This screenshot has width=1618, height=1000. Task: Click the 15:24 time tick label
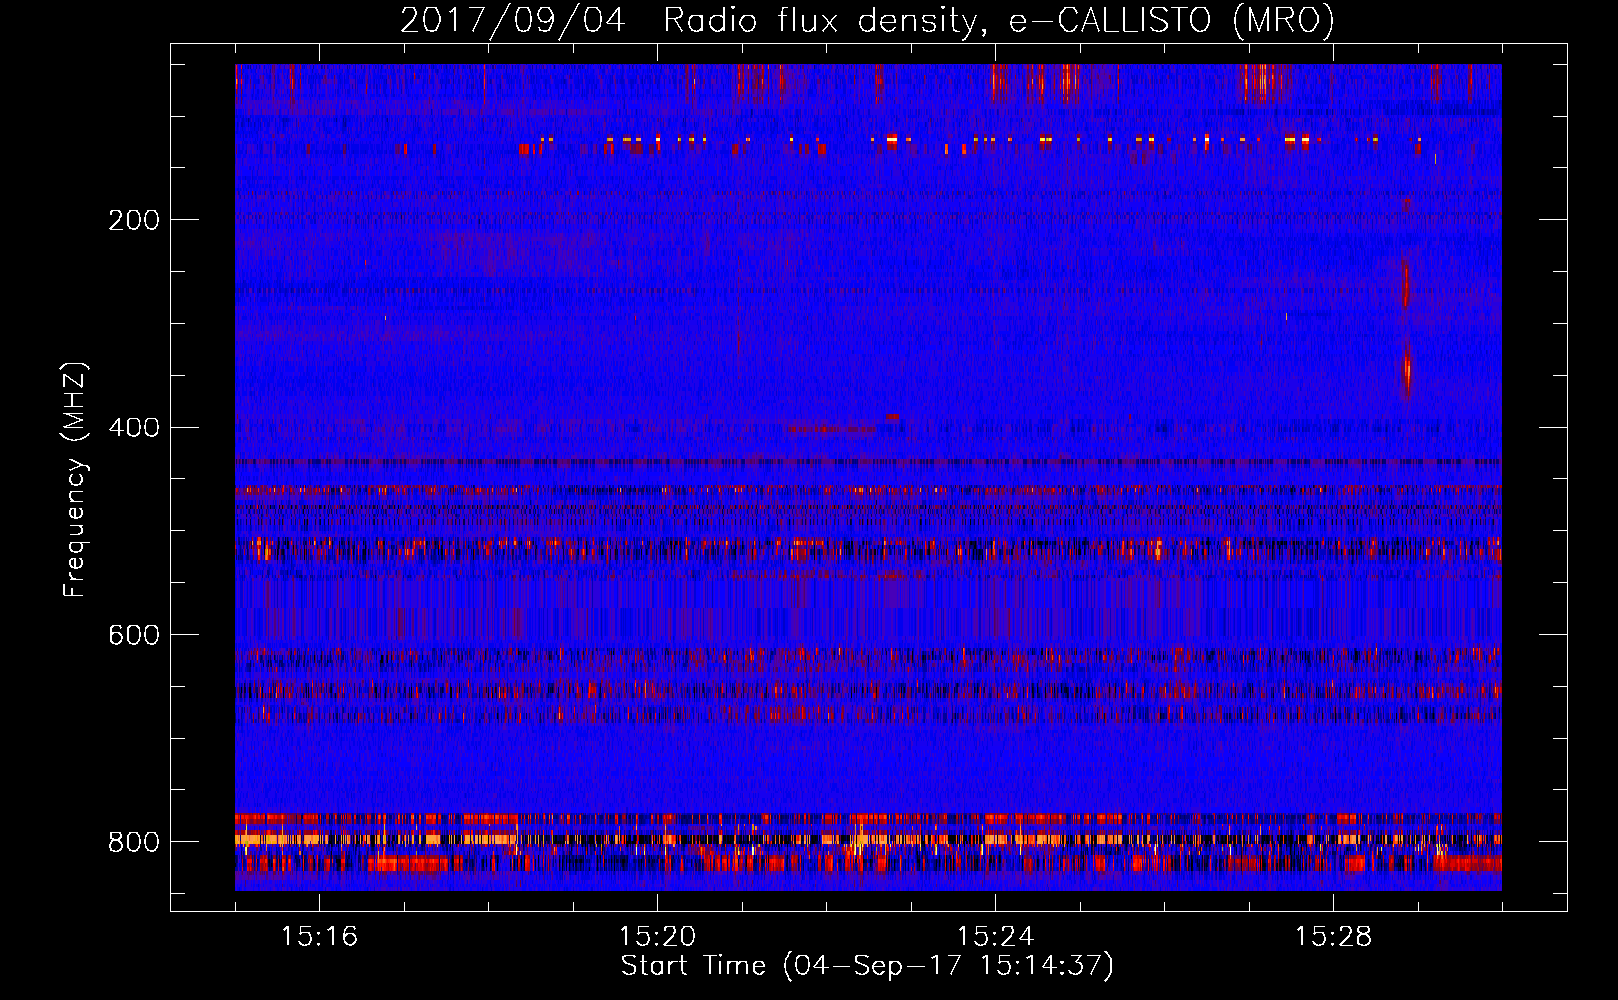996,937
